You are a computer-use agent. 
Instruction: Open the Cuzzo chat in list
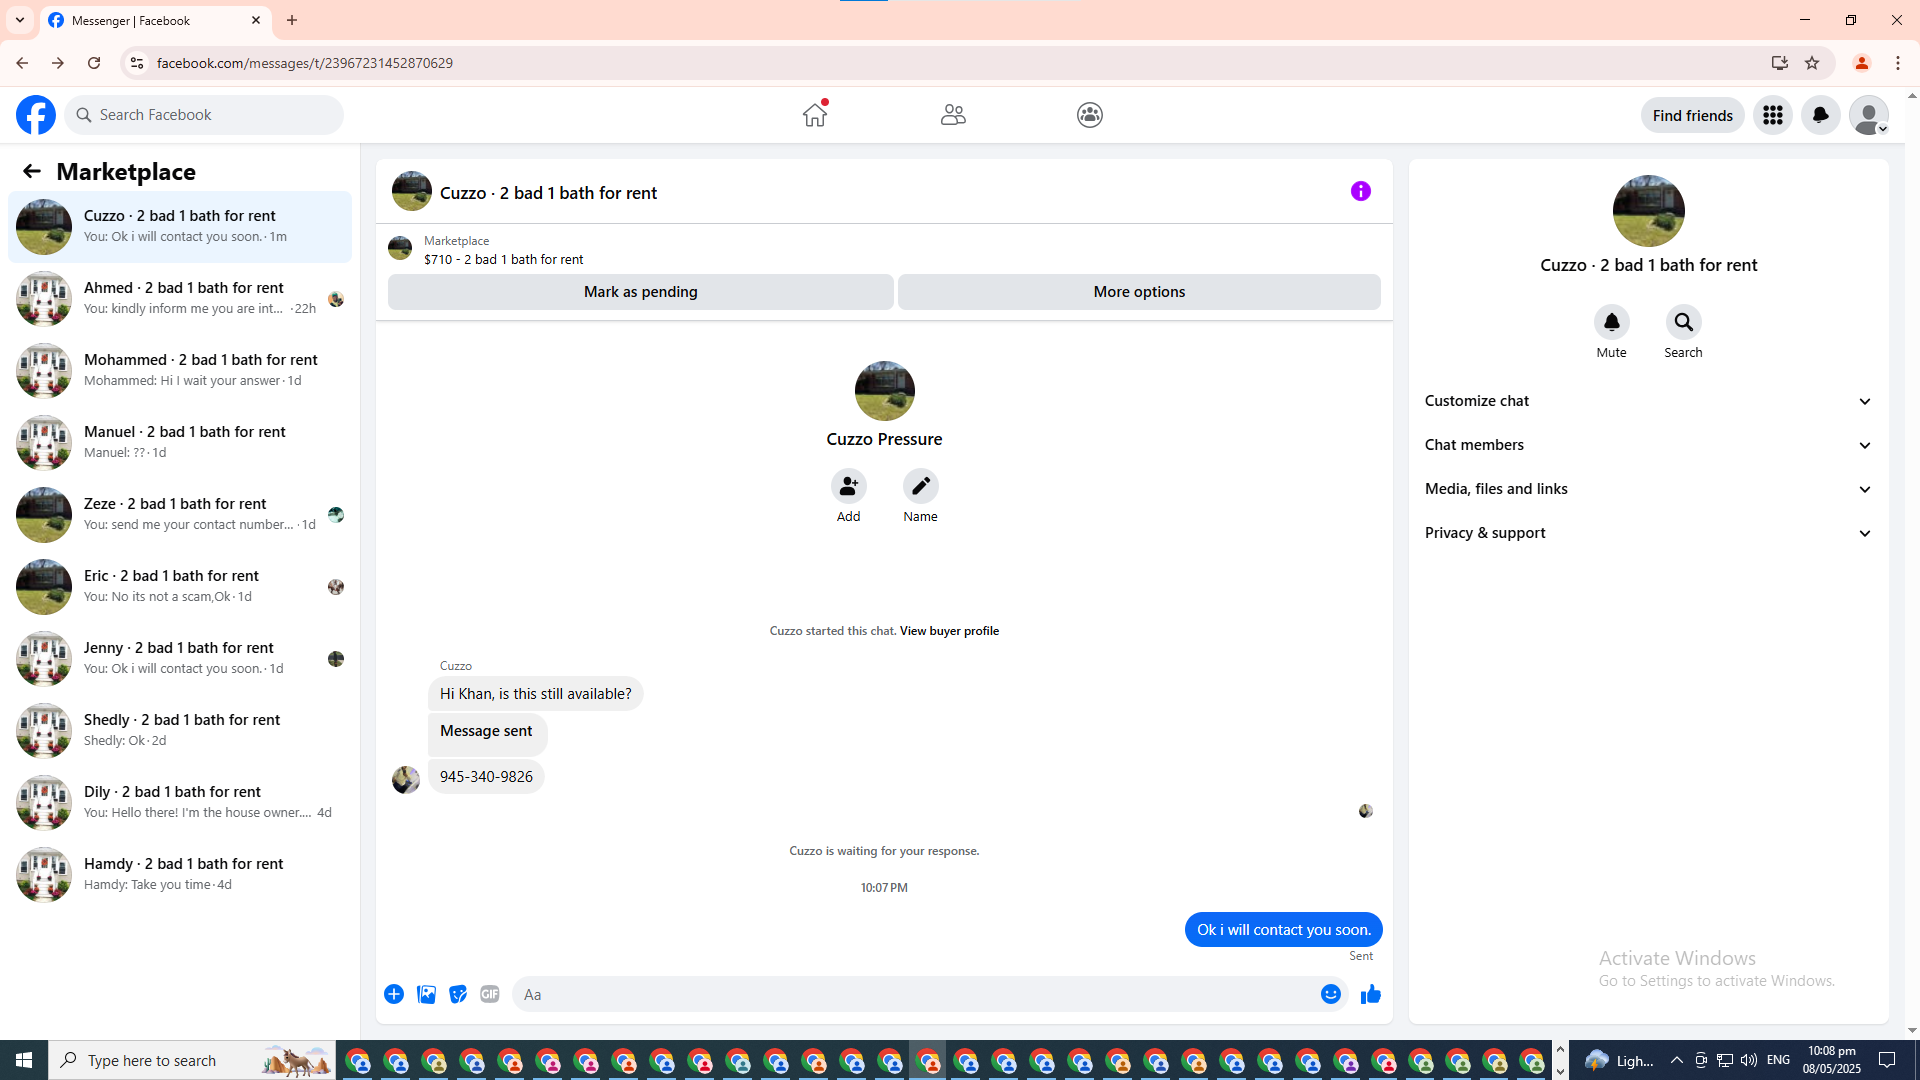click(x=180, y=227)
